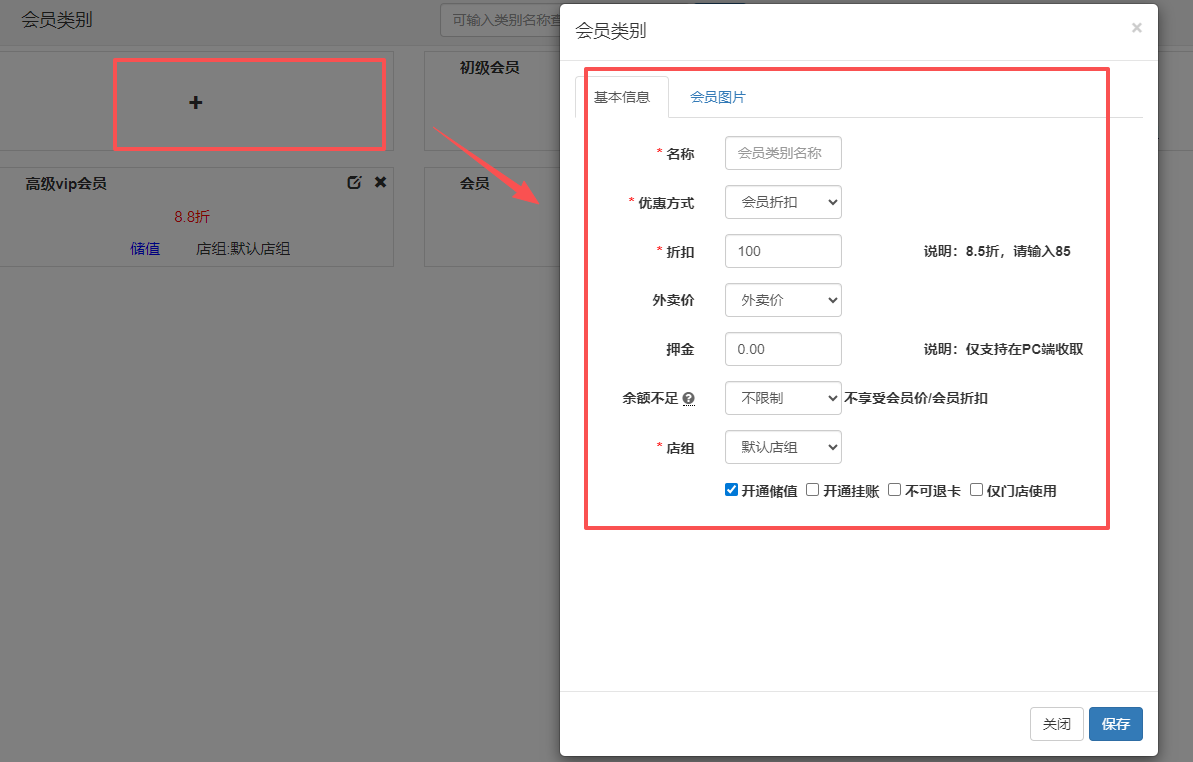Select the 店组 dropdown

(x=783, y=447)
